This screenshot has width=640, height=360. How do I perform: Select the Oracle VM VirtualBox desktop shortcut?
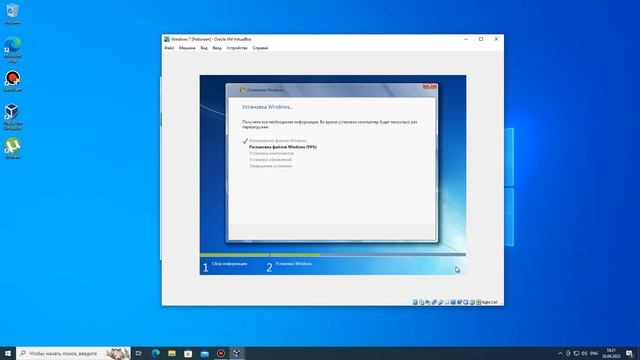point(13,117)
